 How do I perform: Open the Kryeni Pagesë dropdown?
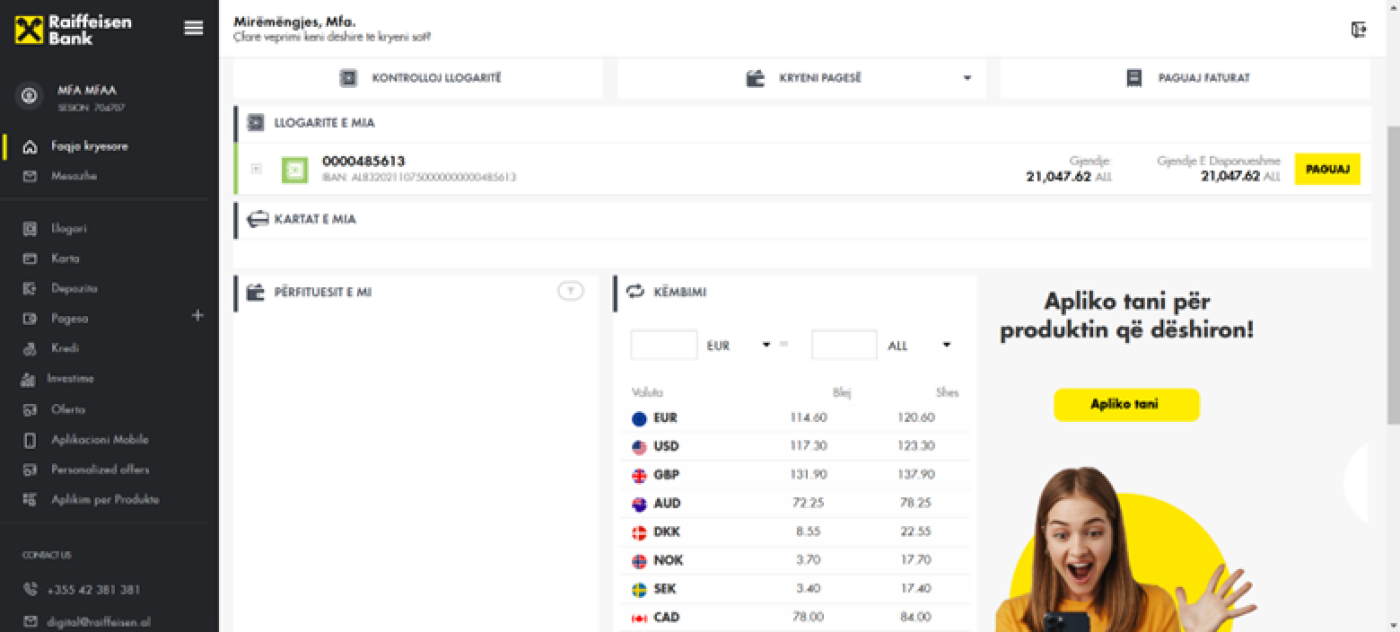pyautogui.click(x=967, y=78)
